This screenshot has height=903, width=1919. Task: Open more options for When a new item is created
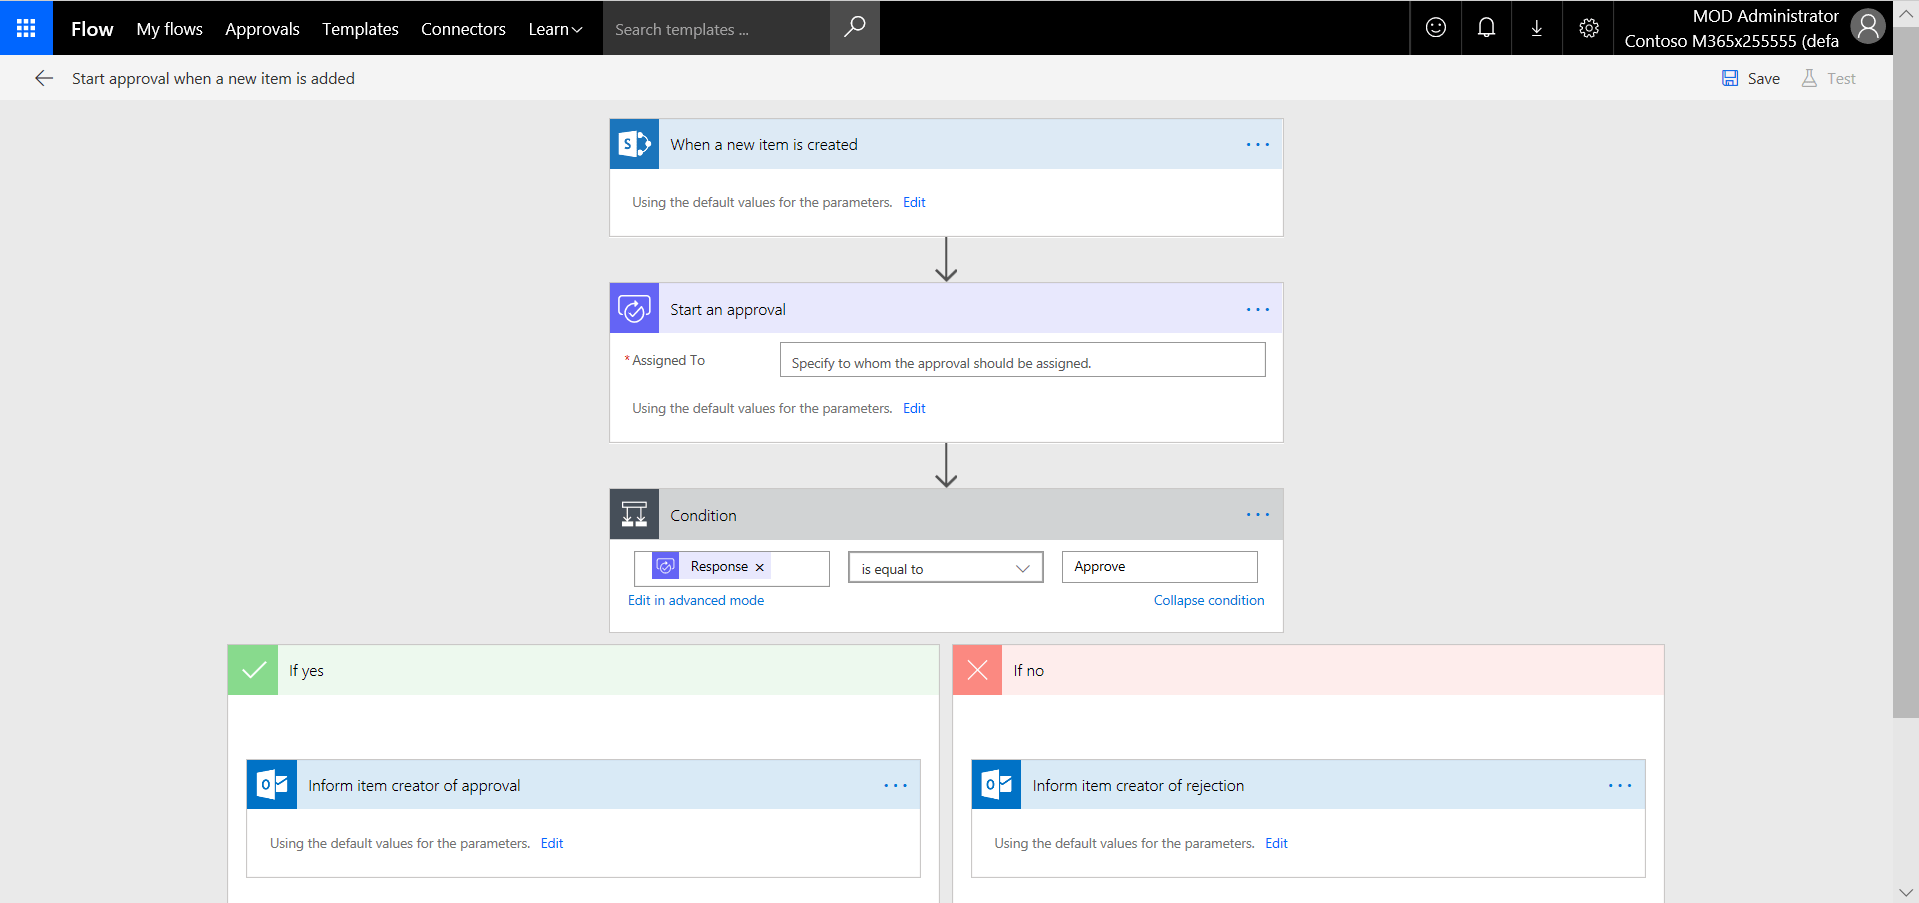1258,145
